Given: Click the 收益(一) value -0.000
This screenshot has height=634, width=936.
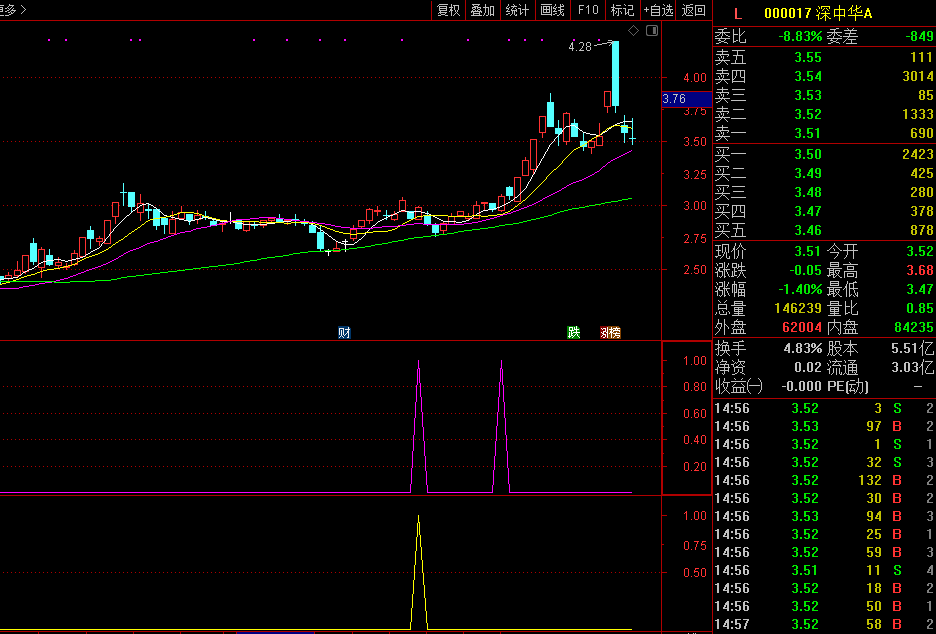Looking at the screenshot, I should point(801,387).
